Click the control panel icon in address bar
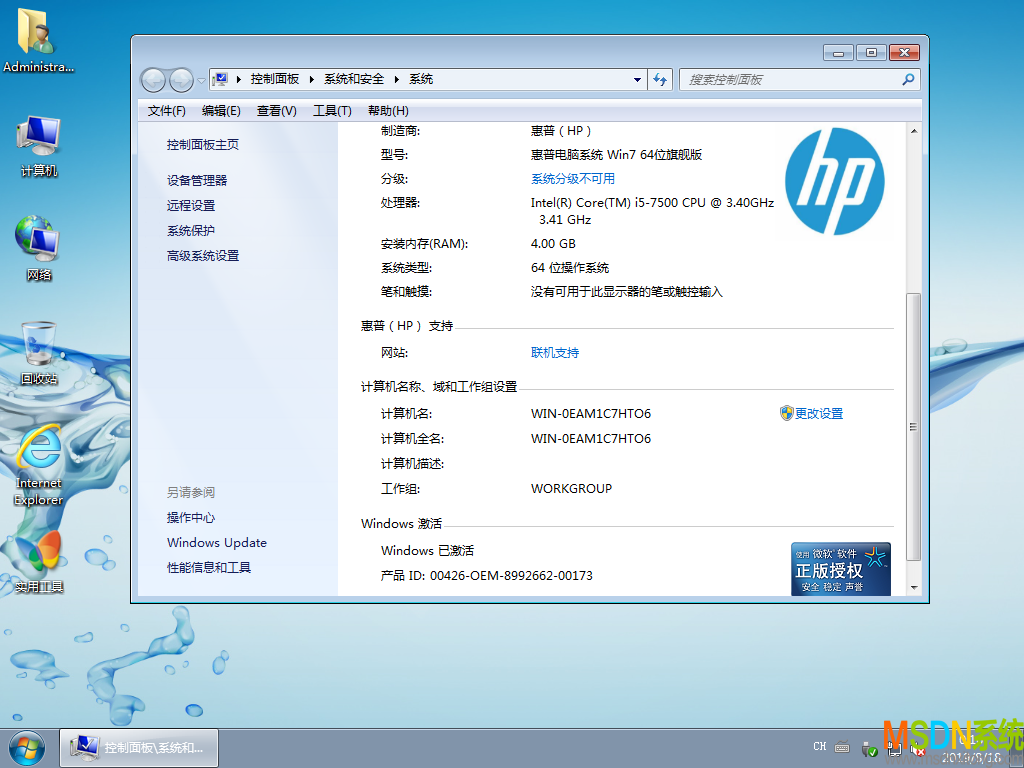Viewport: 1024px width, 768px height. coord(221,80)
